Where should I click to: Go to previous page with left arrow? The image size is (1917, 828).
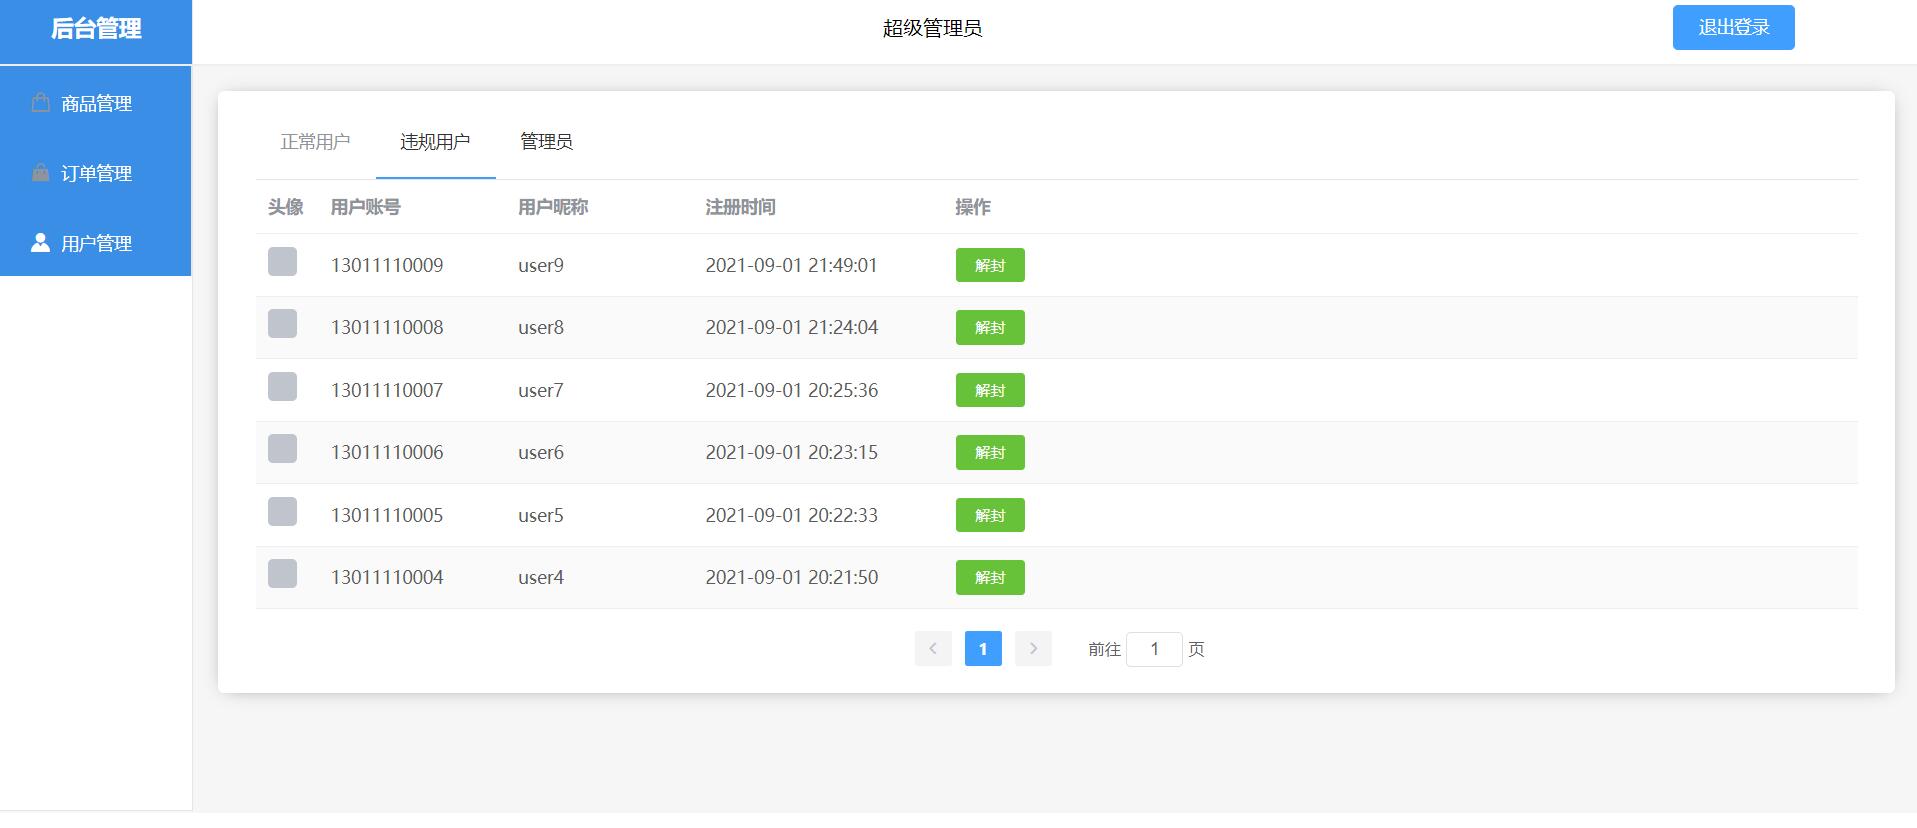pos(933,649)
